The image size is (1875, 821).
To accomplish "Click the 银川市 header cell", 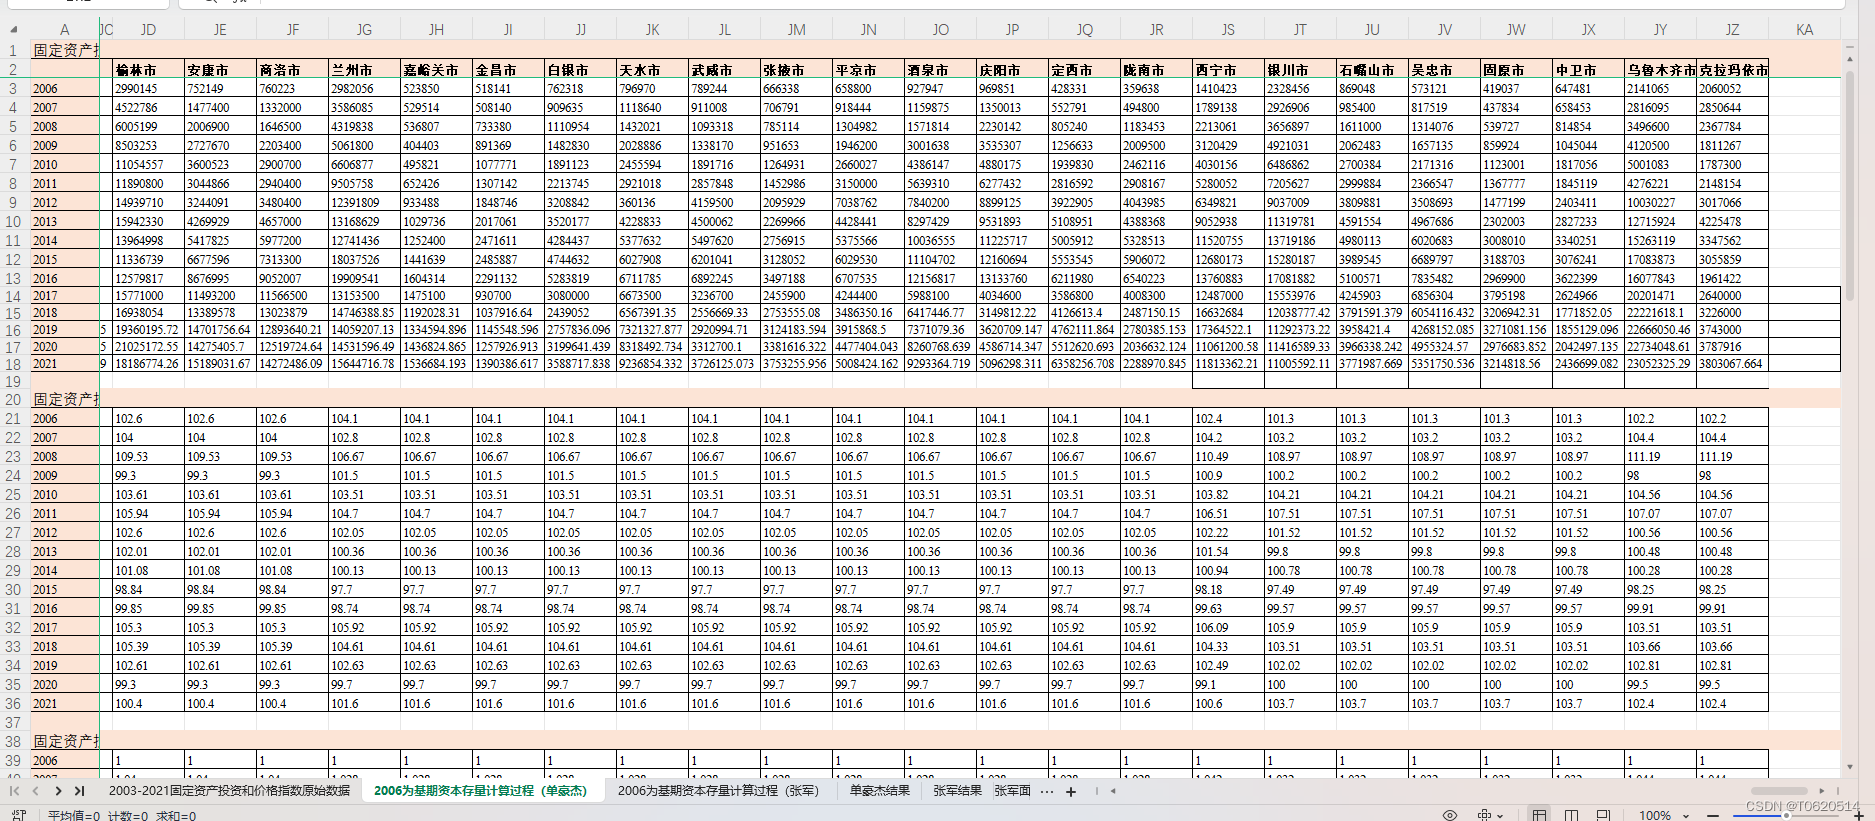I will tap(1300, 70).
